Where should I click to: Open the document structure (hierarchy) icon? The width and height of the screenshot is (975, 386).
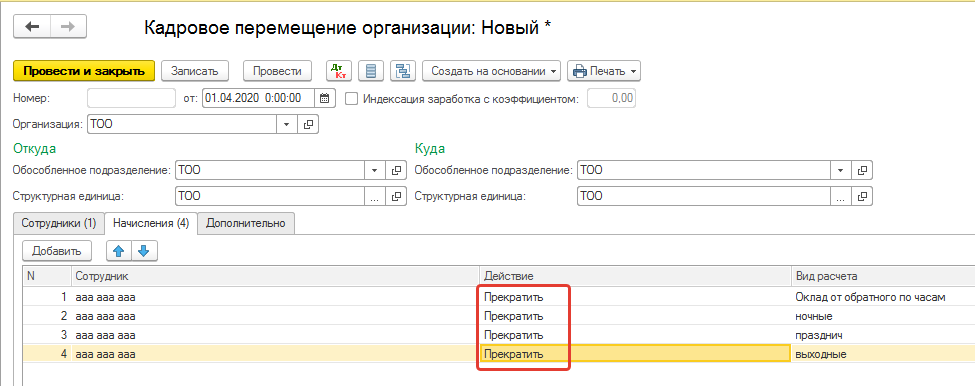tap(403, 71)
